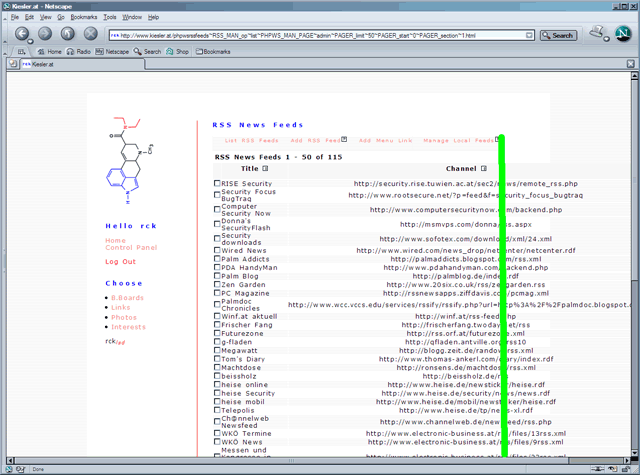
Task: Check the RISE Security feed checkbox
Action: click(217, 184)
